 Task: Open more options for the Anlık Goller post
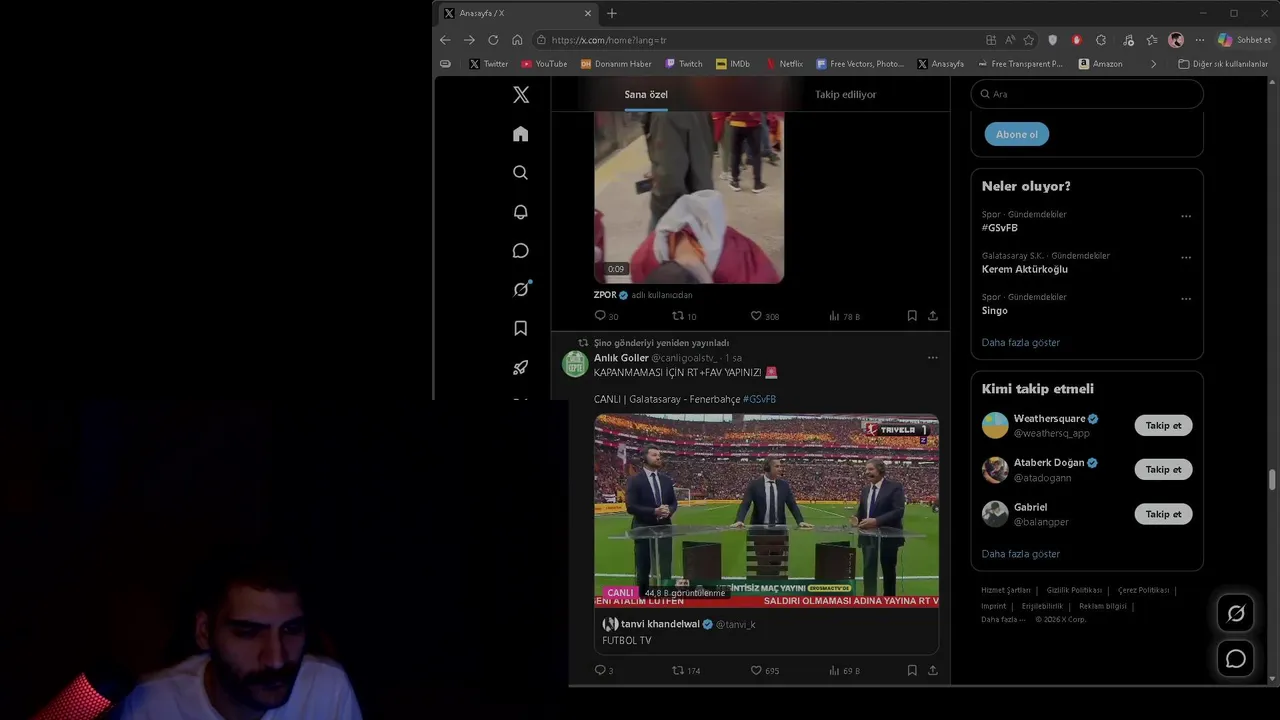(932, 358)
